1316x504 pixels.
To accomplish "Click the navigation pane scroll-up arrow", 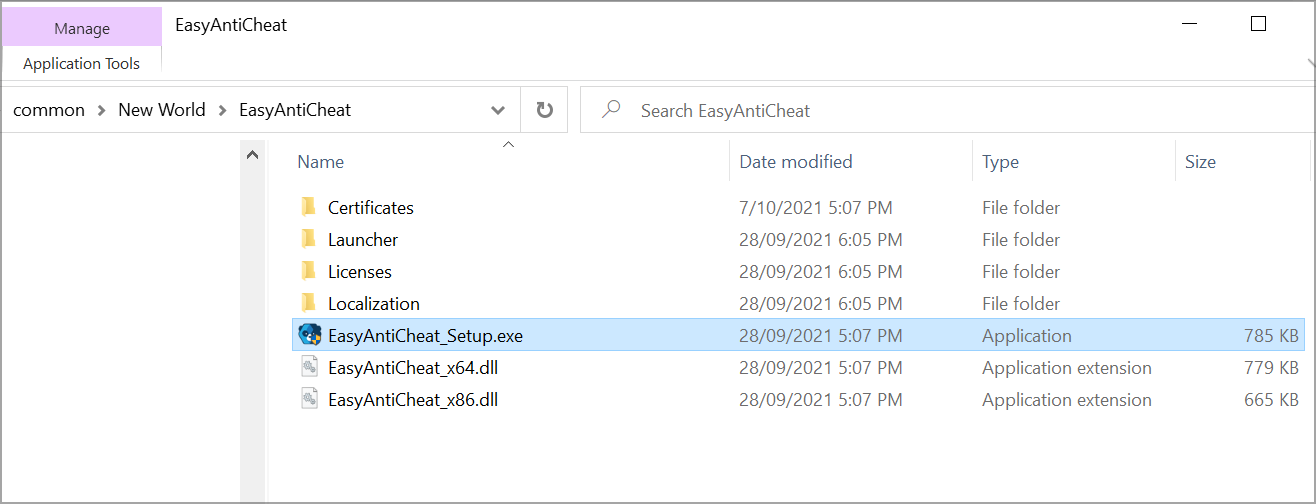I will point(253,155).
